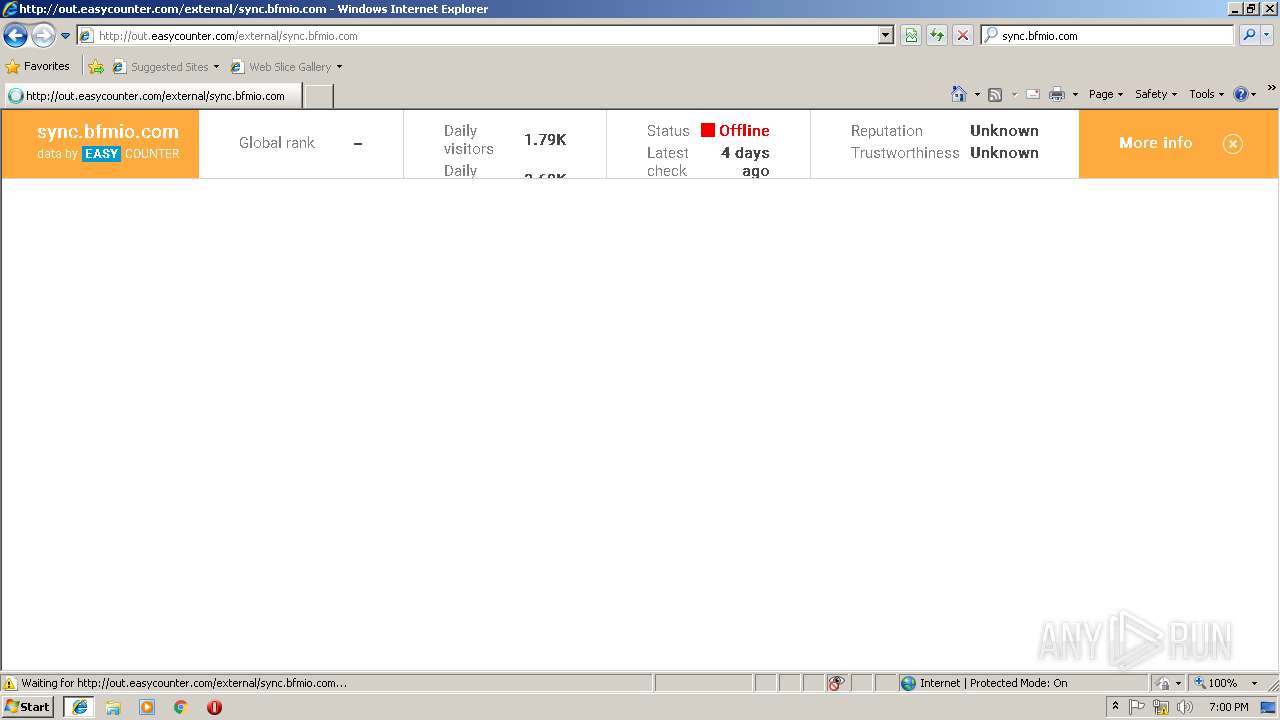Screen dimensions: 1280x720
Task: Show hidden tray icons arrow
Action: [x=1115, y=707]
